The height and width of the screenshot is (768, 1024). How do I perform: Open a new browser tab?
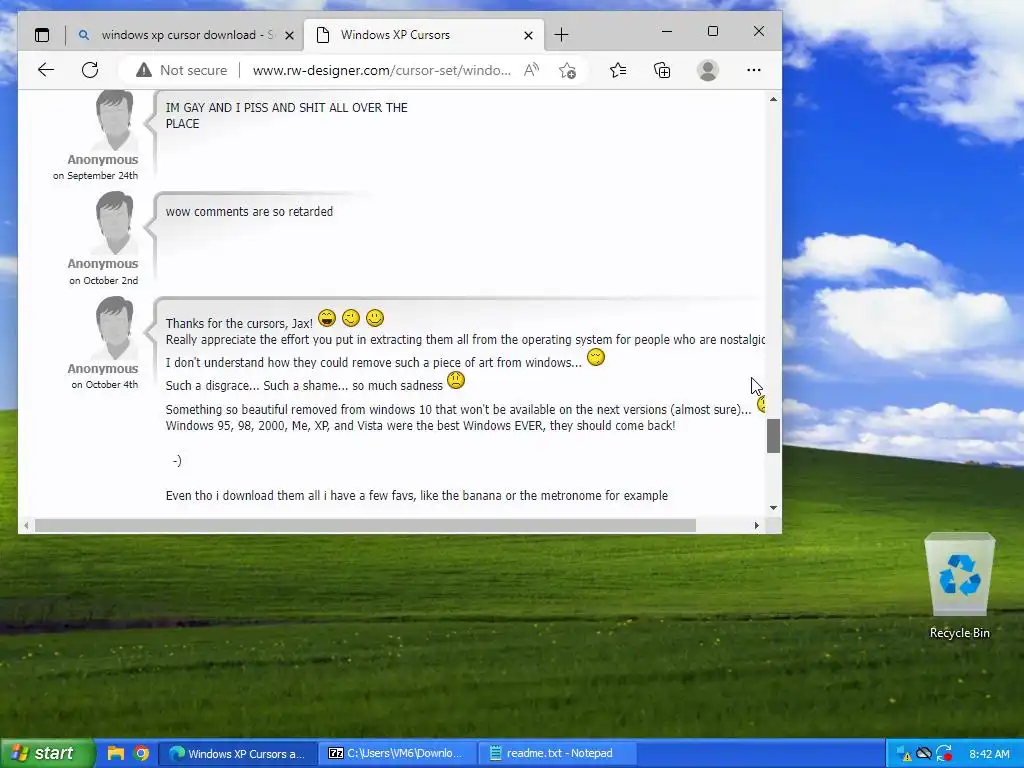561,35
